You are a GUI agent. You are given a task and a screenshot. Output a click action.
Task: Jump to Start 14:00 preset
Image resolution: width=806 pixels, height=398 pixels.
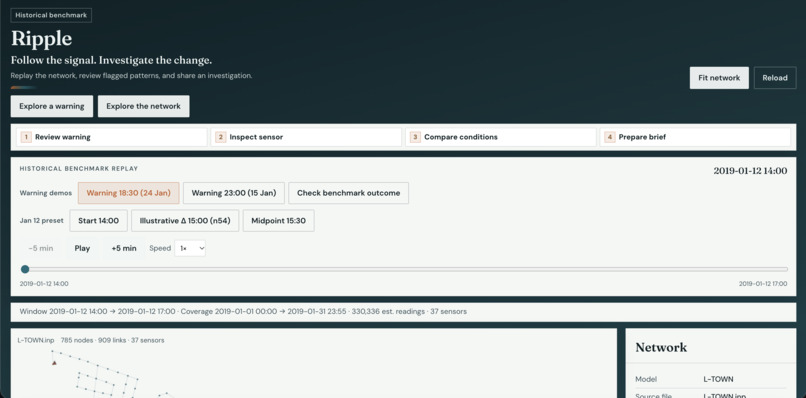(x=98, y=221)
